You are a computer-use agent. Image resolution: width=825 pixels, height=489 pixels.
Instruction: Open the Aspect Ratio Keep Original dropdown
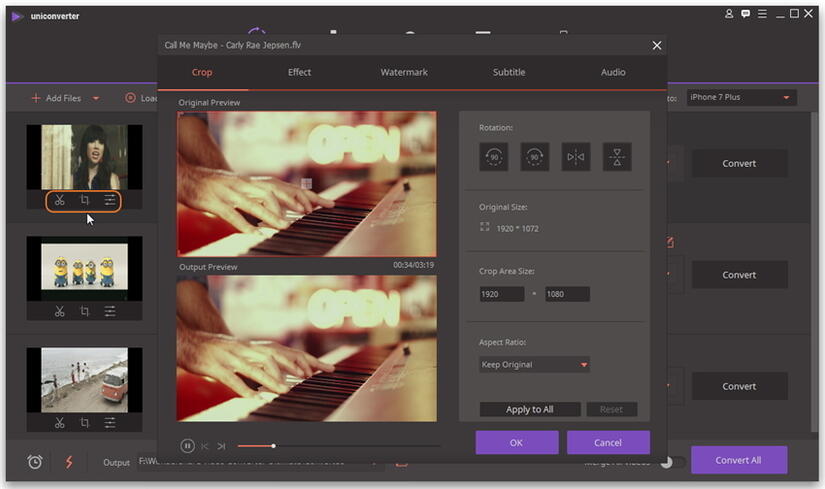(534, 364)
